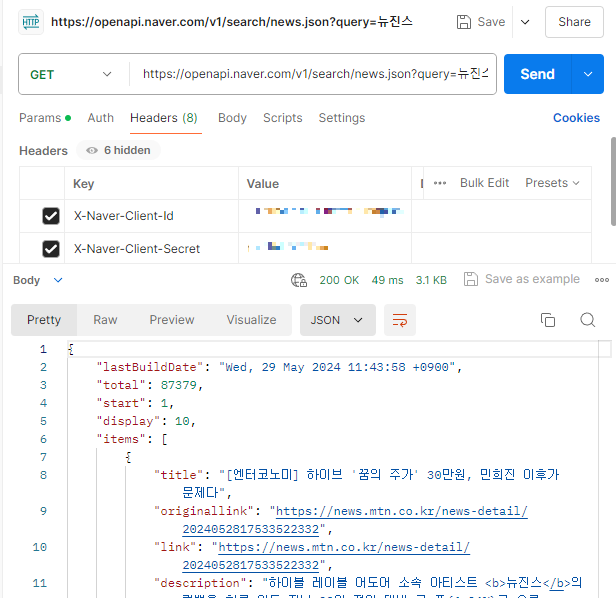Screen dimensions: 616x598
Task: Open the headers table more options ellipsis
Action: (440, 183)
